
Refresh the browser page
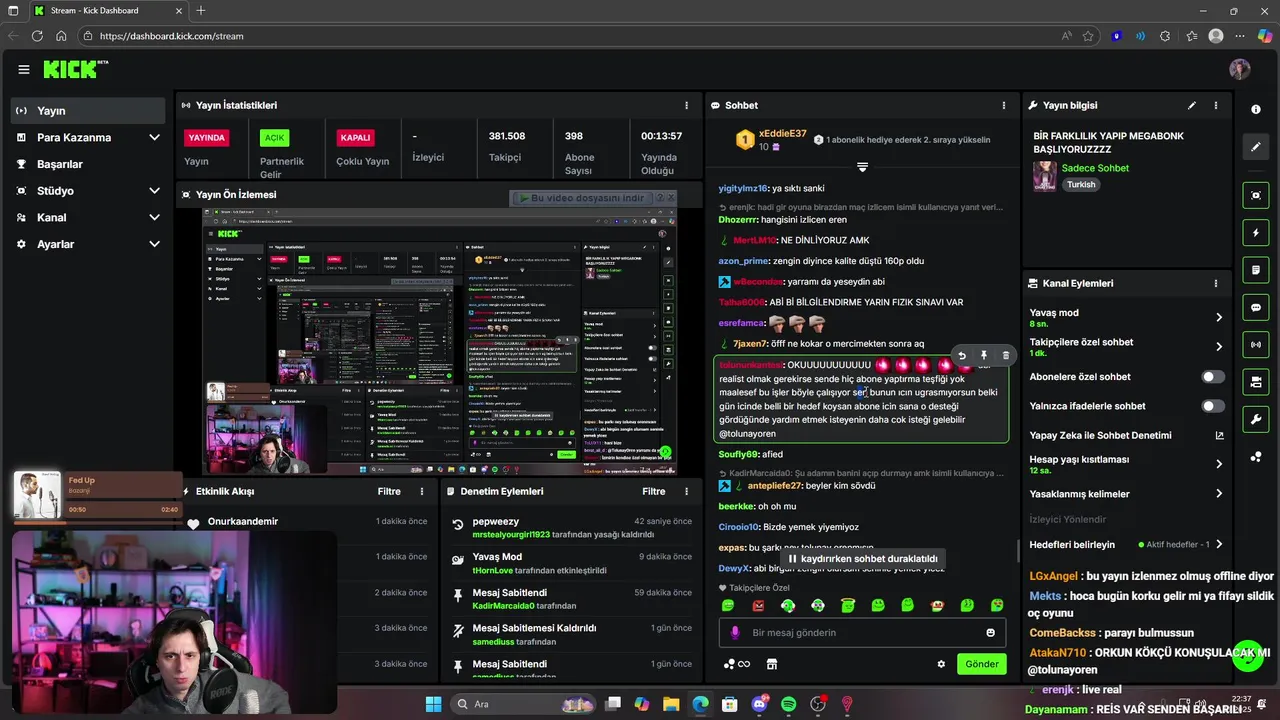point(37,36)
